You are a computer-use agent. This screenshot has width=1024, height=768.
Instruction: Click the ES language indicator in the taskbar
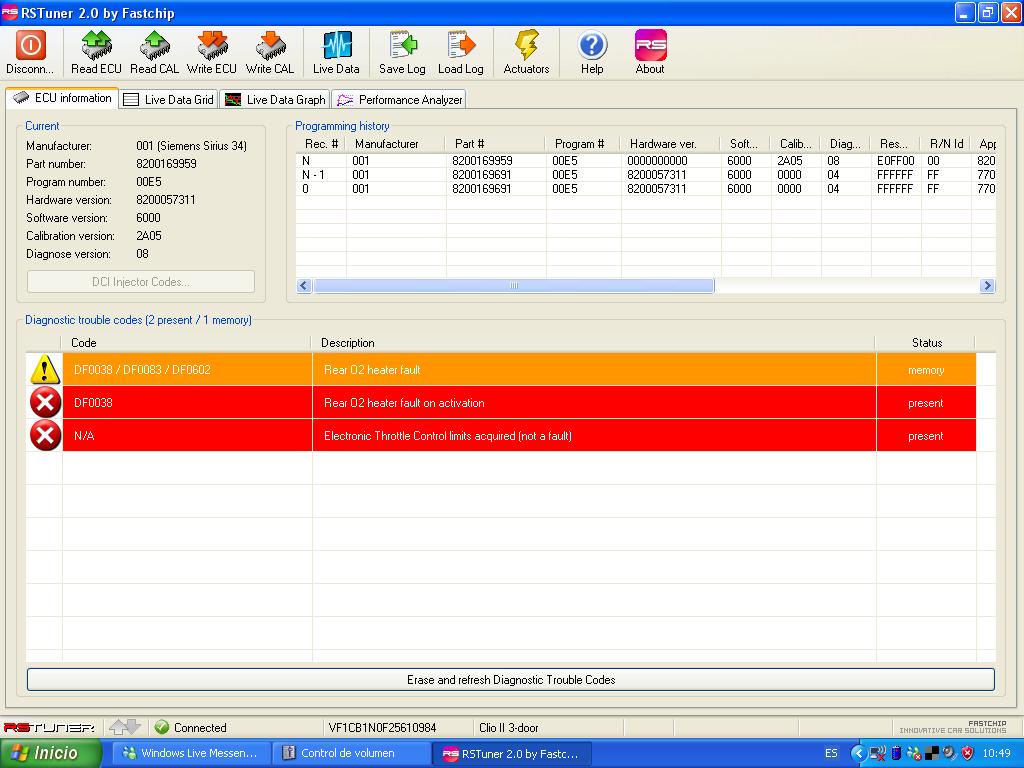pos(831,754)
